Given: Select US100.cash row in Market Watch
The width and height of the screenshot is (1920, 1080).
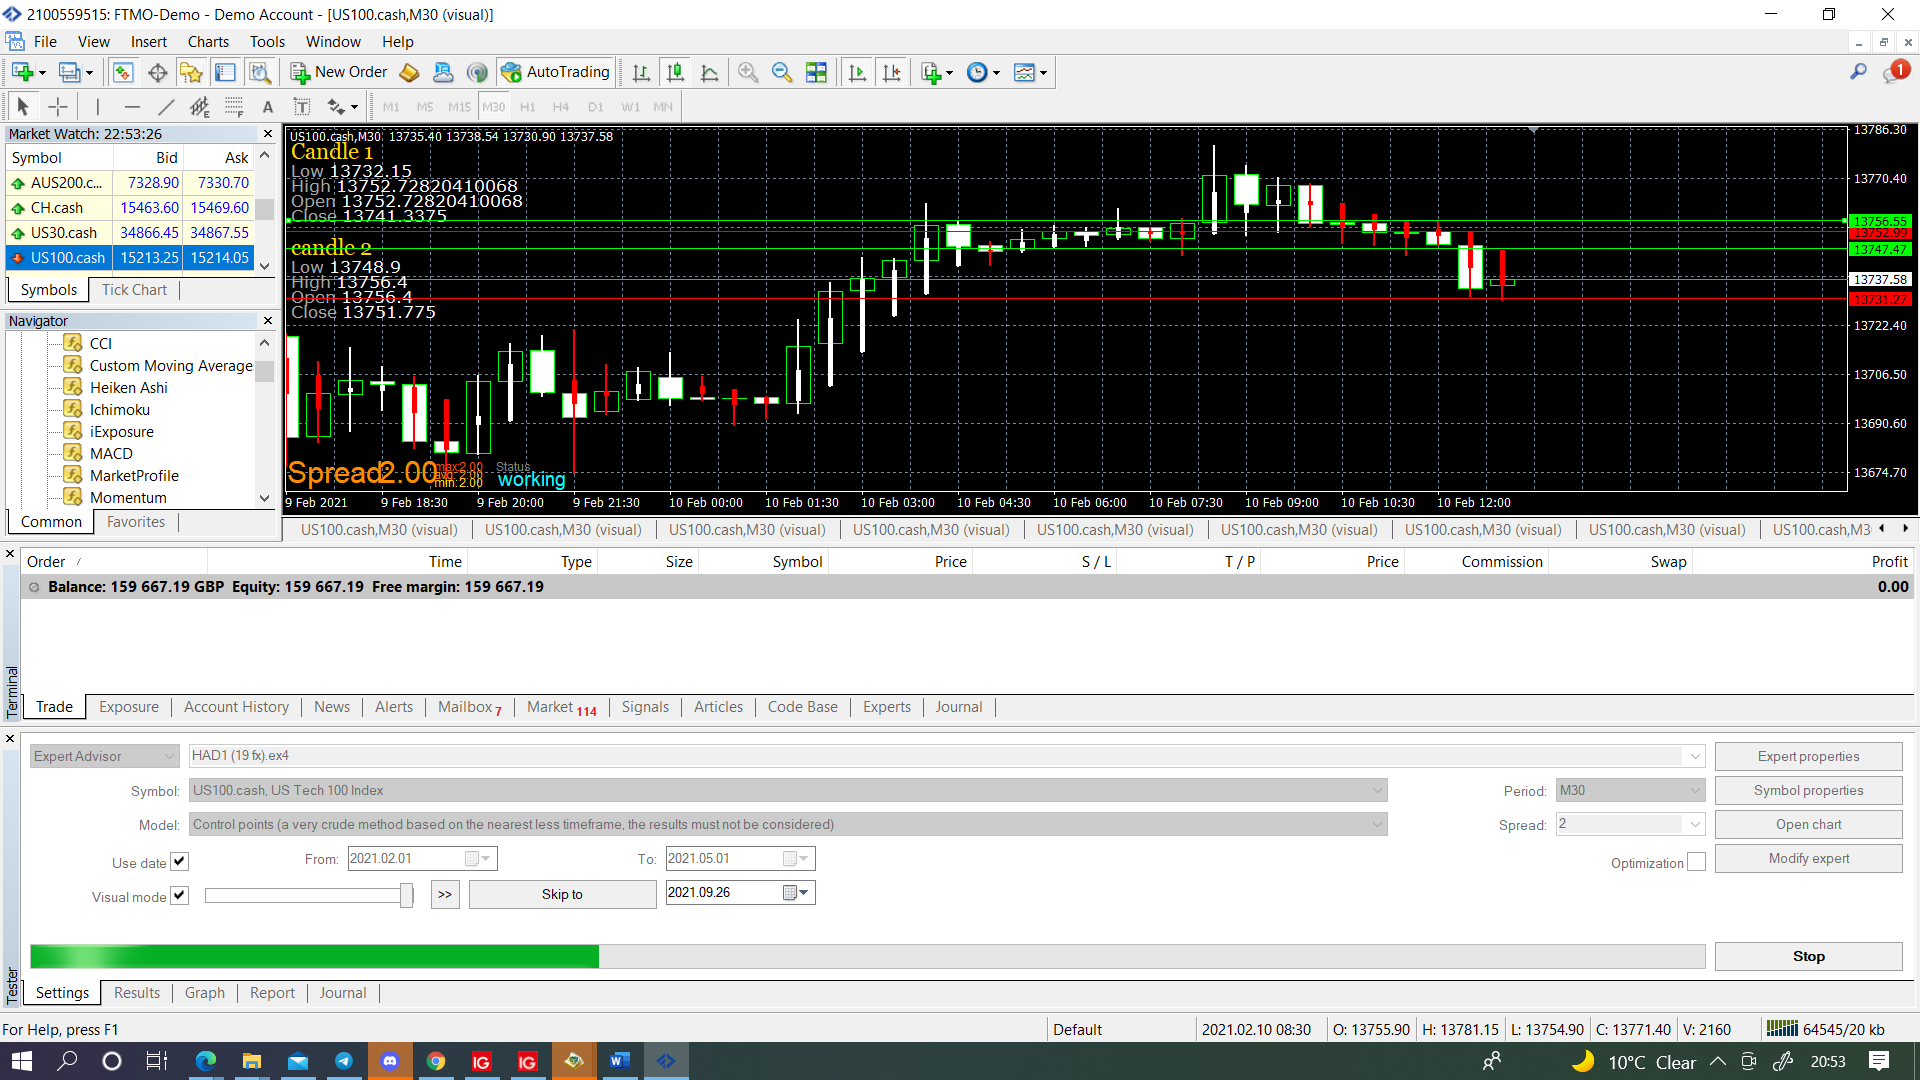Looking at the screenshot, I should point(130,257).
